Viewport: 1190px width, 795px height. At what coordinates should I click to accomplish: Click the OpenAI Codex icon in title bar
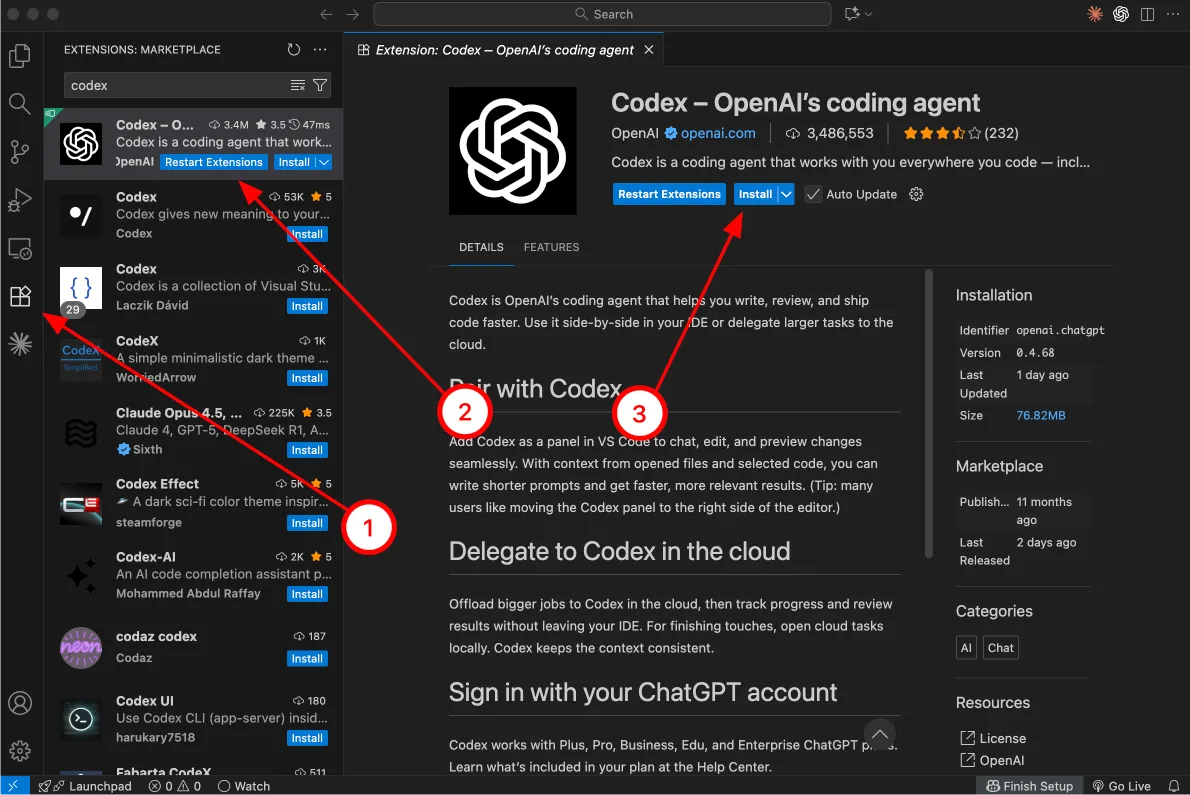(1121, 14)
